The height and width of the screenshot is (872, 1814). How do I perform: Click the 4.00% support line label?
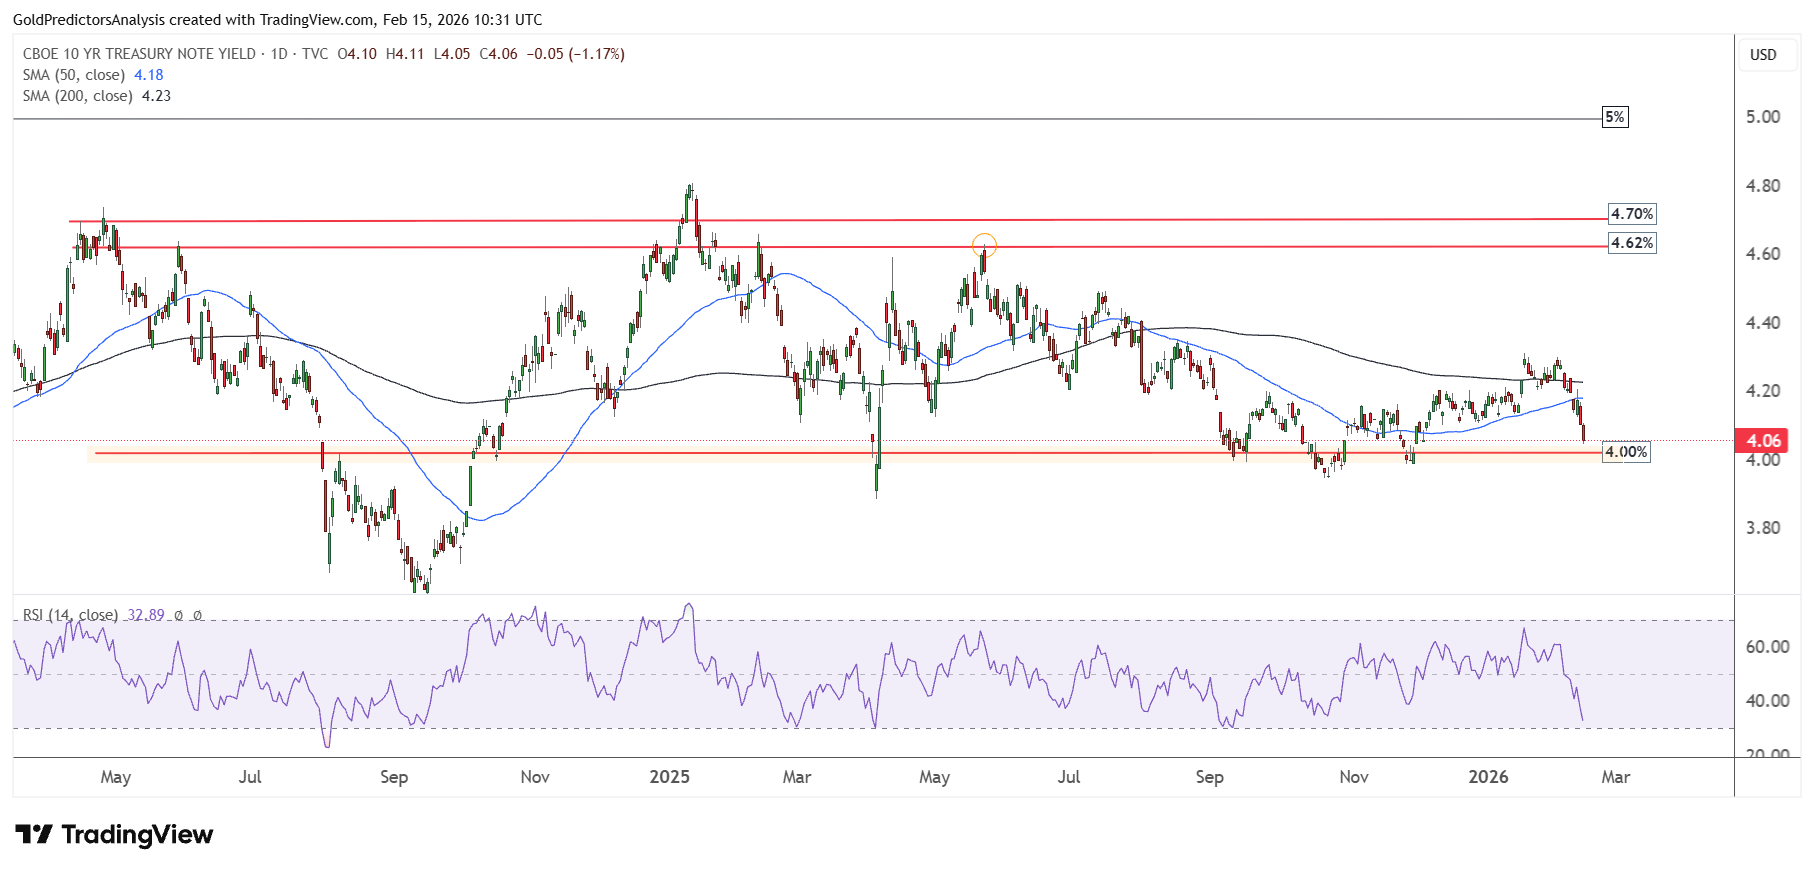coord(1626,452)
